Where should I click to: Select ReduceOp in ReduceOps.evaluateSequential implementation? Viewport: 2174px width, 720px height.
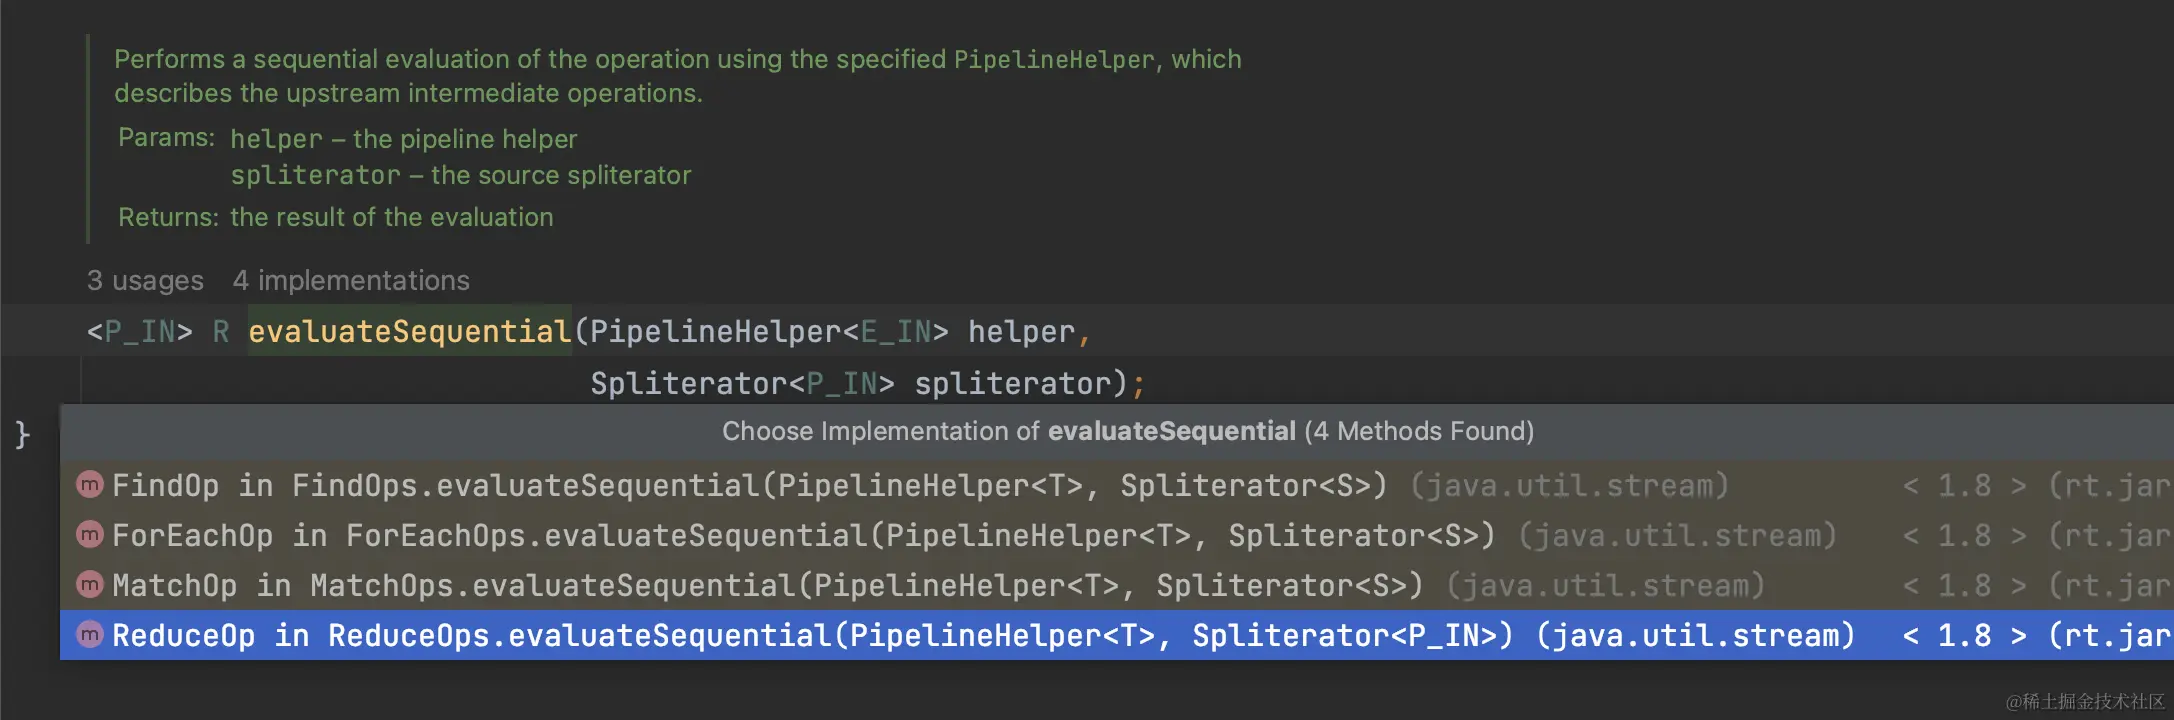pos(1117,635)
